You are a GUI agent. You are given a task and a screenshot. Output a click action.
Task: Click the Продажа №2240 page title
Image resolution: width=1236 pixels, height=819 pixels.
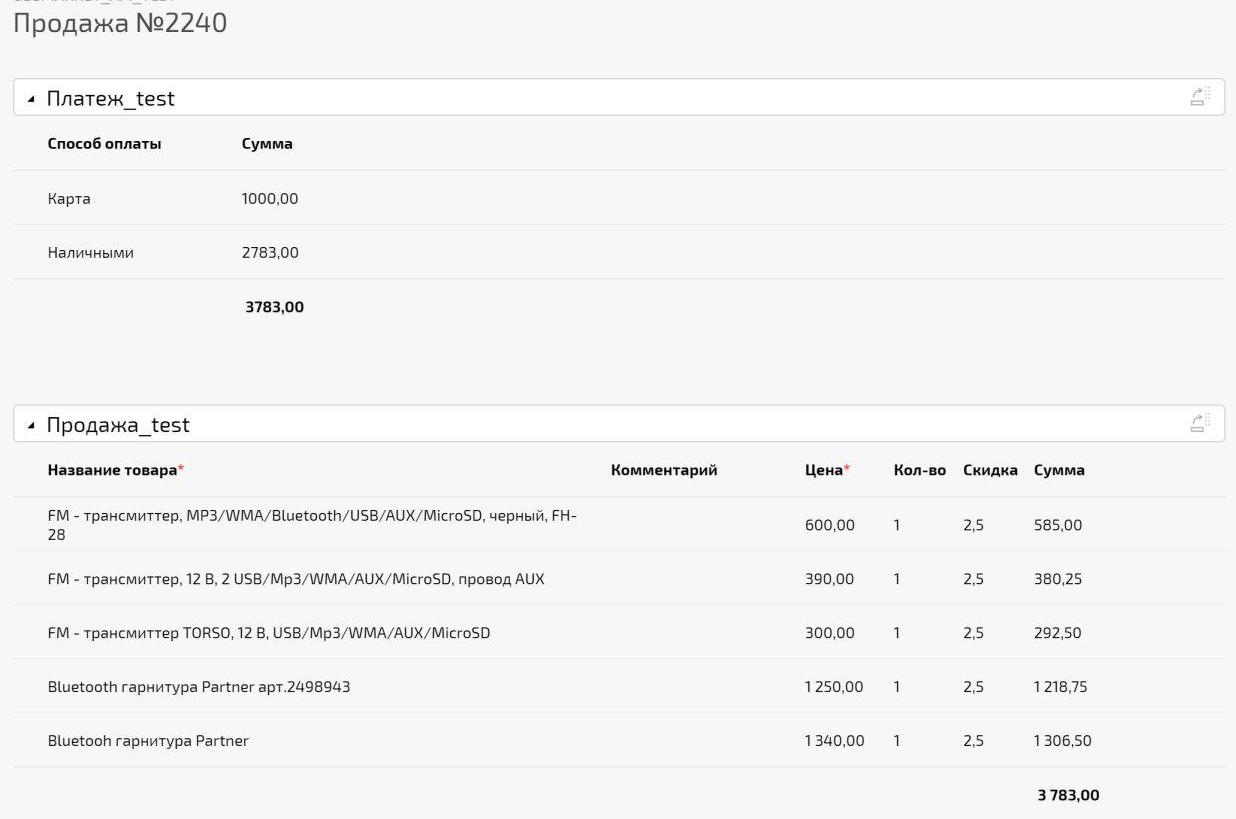(120, 23)
